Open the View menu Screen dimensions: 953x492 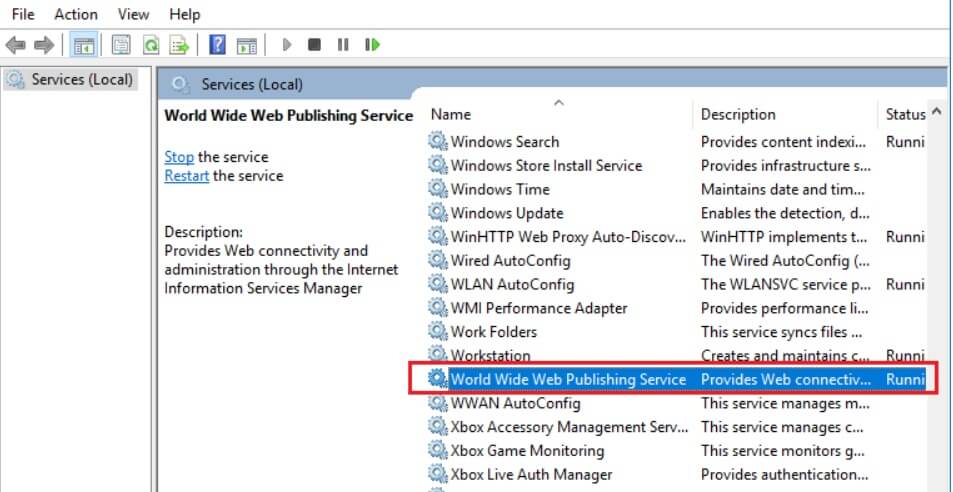pyautogui.click(x=133, y=14)
